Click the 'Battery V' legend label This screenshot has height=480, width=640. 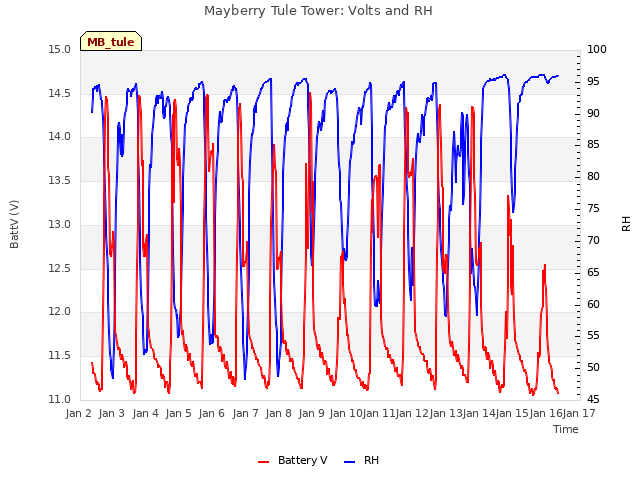302,460
